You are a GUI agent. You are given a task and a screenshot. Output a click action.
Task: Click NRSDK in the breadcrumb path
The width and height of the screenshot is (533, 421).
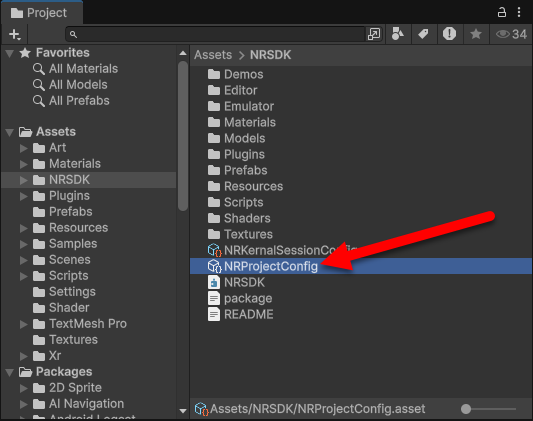coord(271,55)
